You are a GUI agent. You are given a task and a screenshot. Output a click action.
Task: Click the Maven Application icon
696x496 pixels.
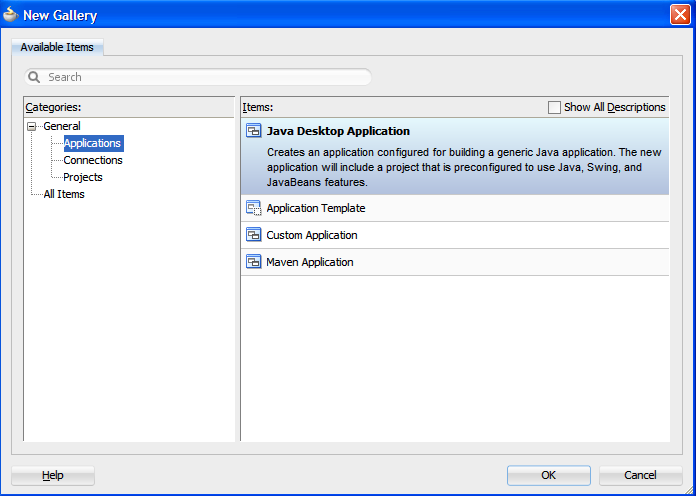[x=254, y=262]
